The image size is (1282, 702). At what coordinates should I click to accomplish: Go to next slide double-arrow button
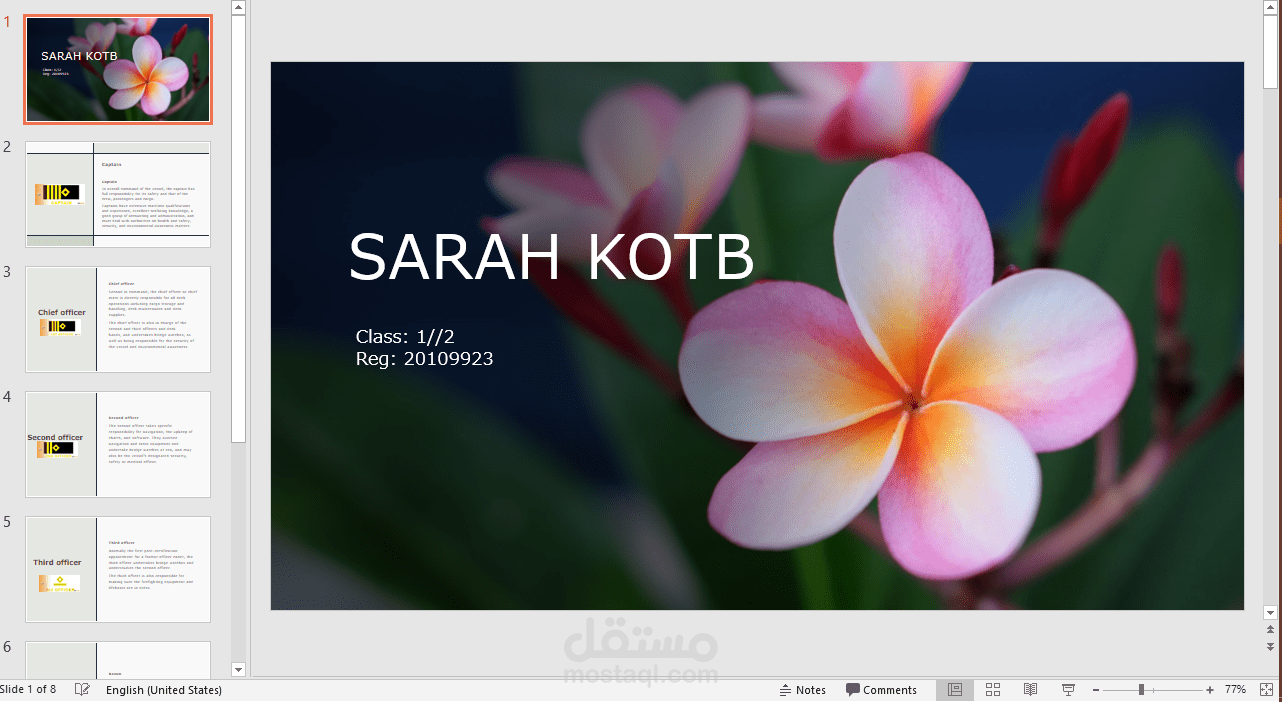[x=1271, y=646]
